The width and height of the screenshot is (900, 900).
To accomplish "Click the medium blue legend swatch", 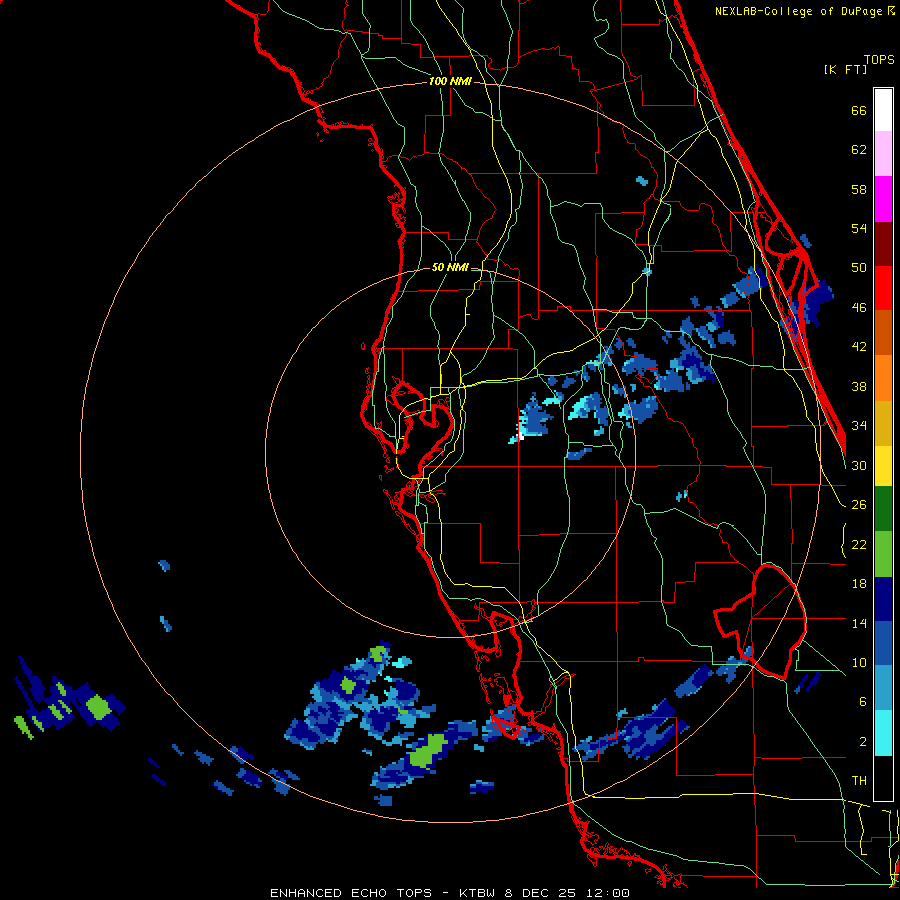I will click(x=883, y=643).
